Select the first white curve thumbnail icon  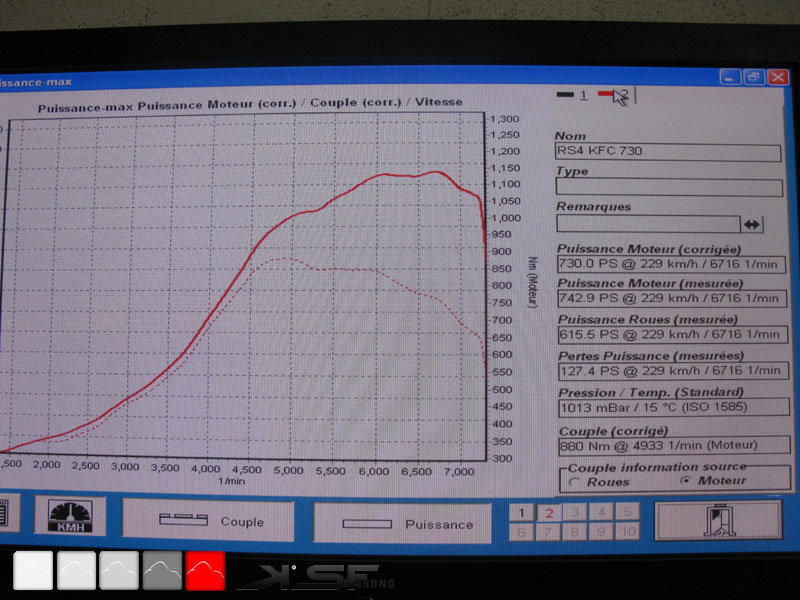(x=33, y=570)
